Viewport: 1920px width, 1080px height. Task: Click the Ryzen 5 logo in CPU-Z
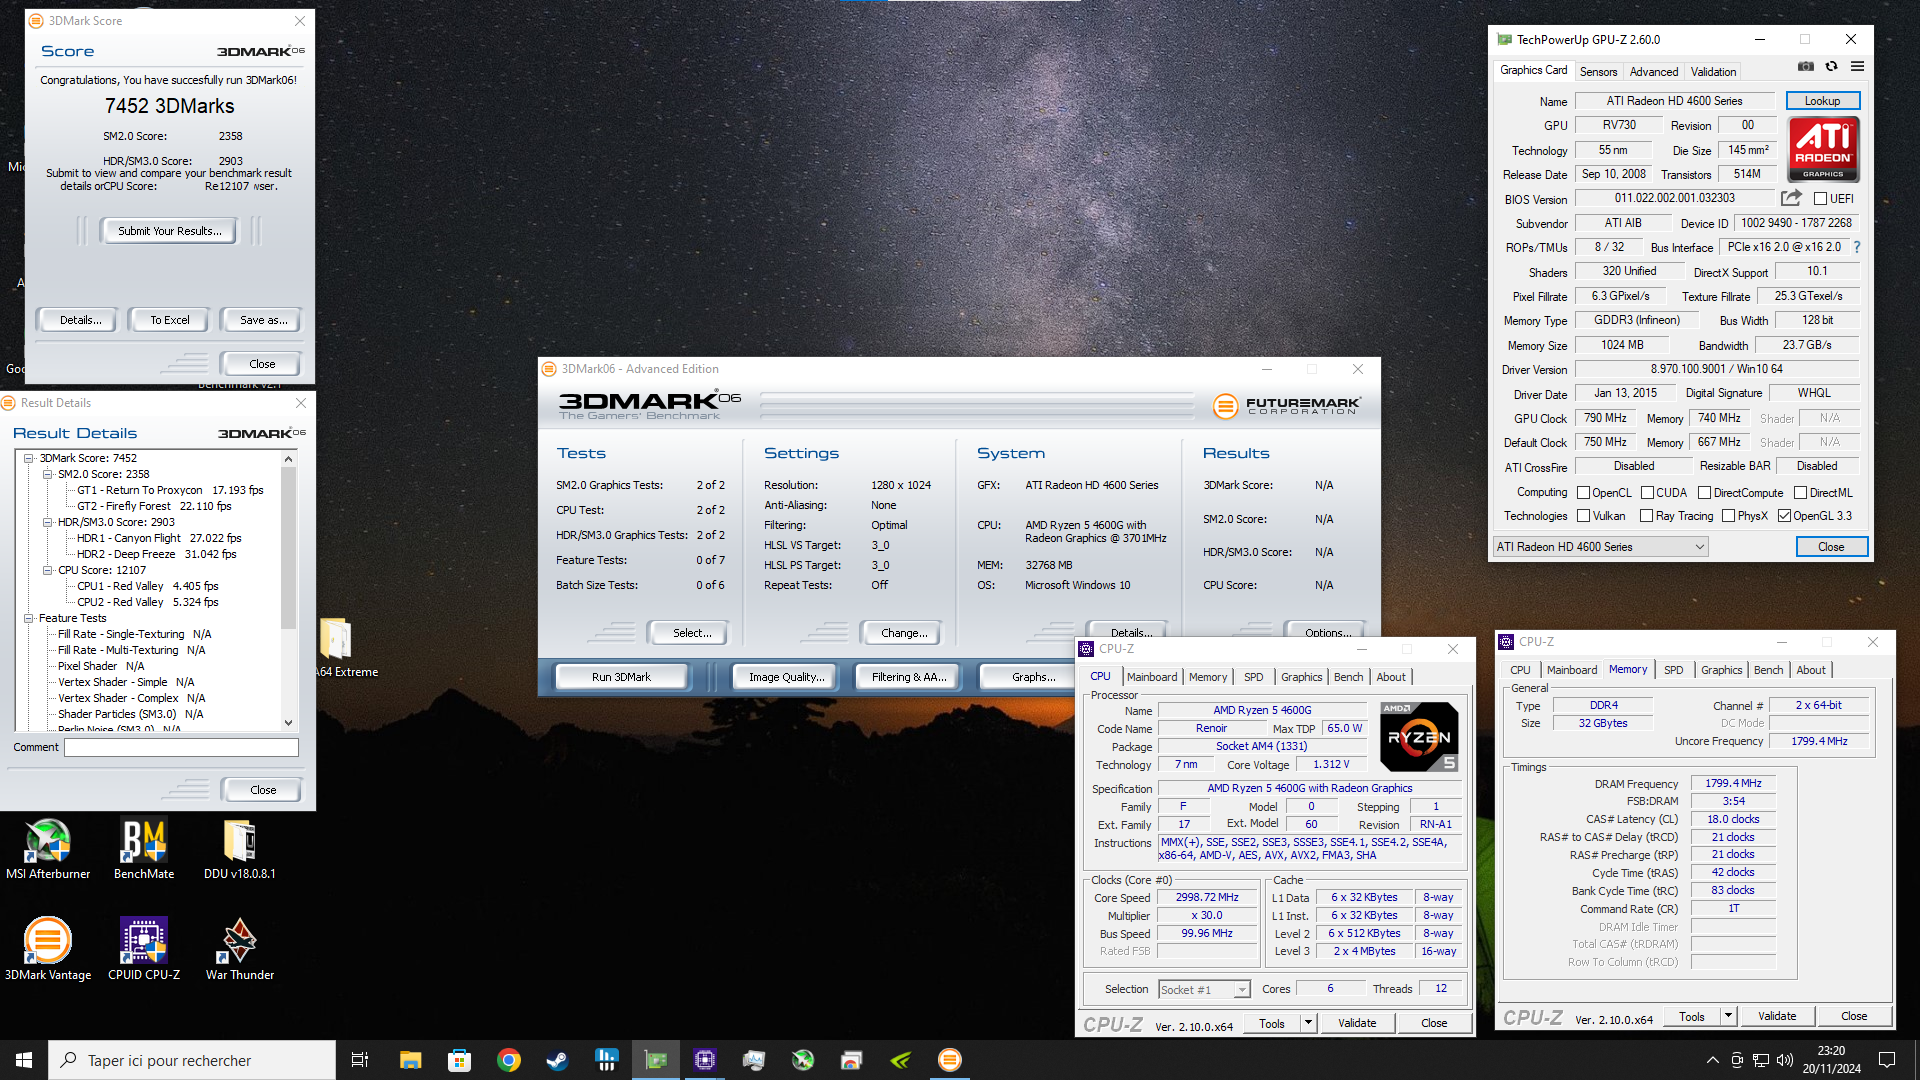coord(1419,737)
